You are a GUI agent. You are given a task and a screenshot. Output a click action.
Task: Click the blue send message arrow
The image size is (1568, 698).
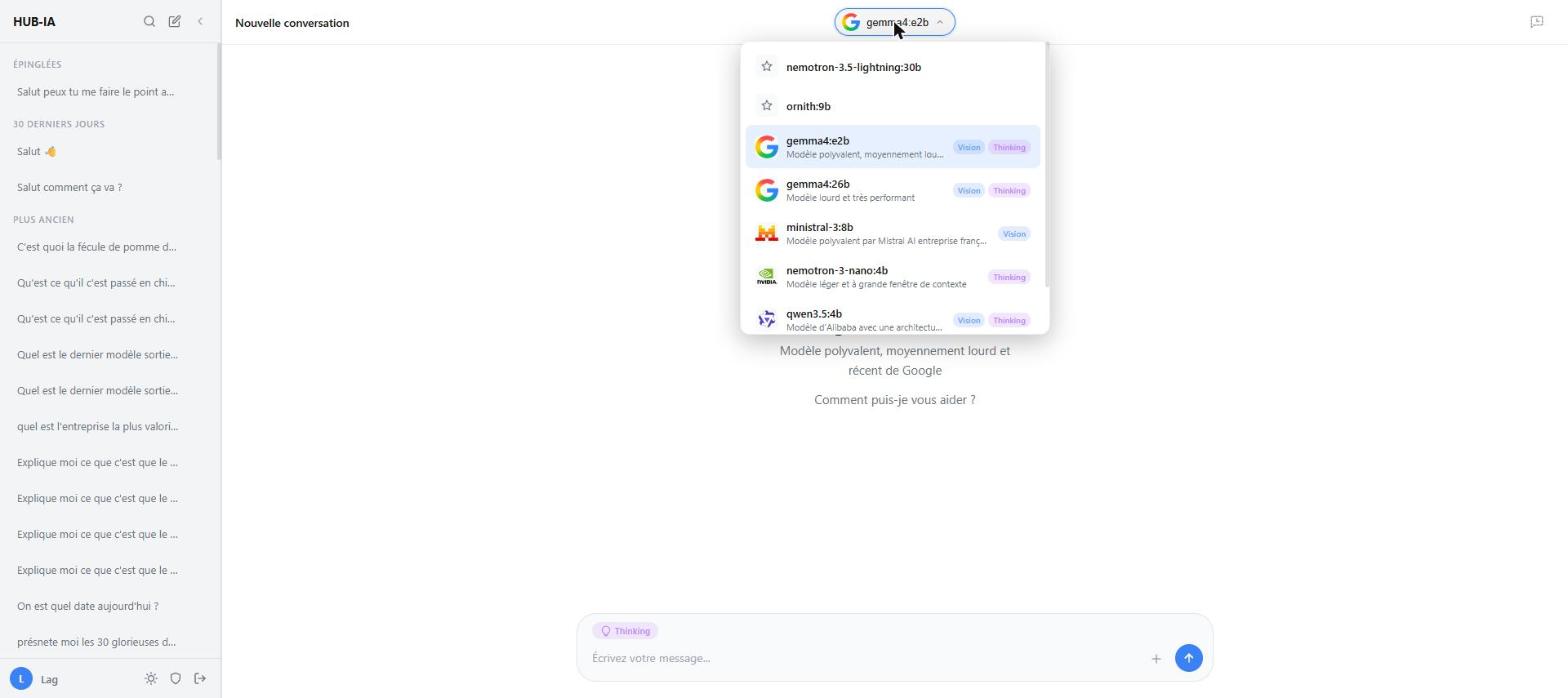(x=1188, y=658)
